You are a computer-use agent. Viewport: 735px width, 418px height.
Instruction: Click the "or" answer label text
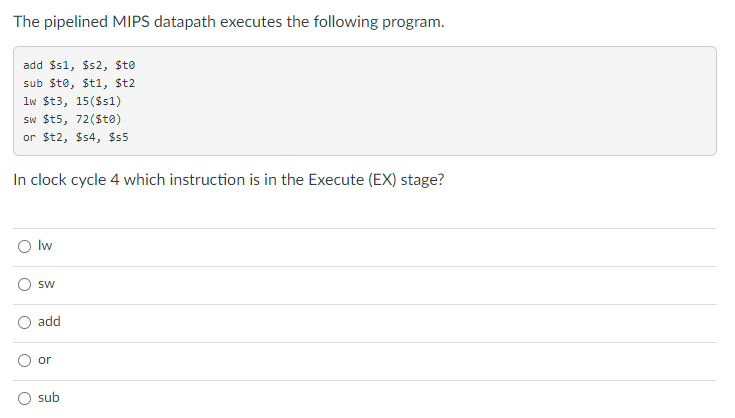click(45, 359)
